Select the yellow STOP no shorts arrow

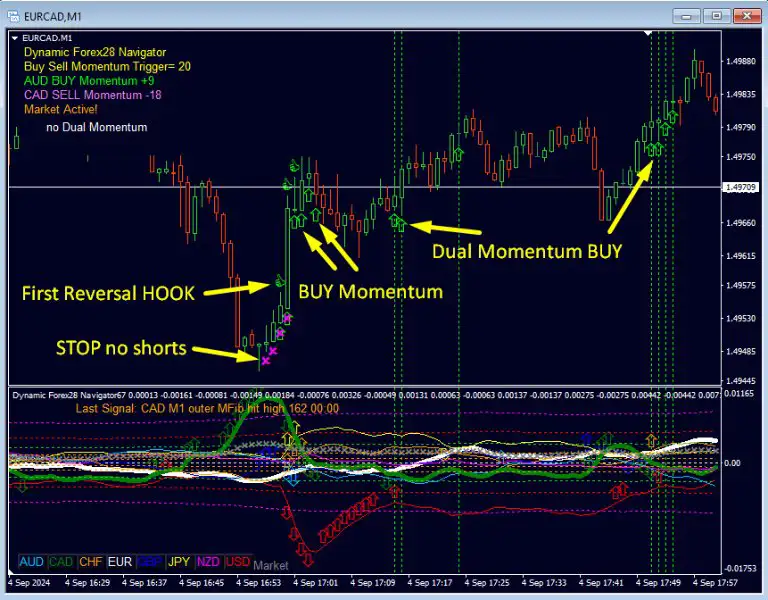pyautogui.click(x=225, y=351)
